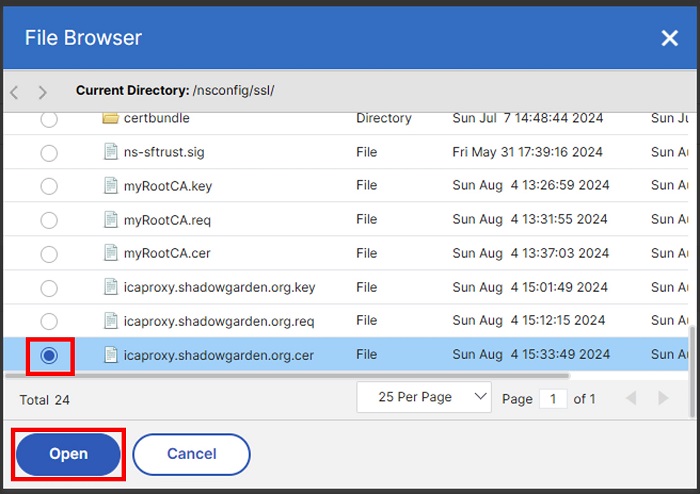Click the page number input field

pyautogui.click(x=553, y=398)
